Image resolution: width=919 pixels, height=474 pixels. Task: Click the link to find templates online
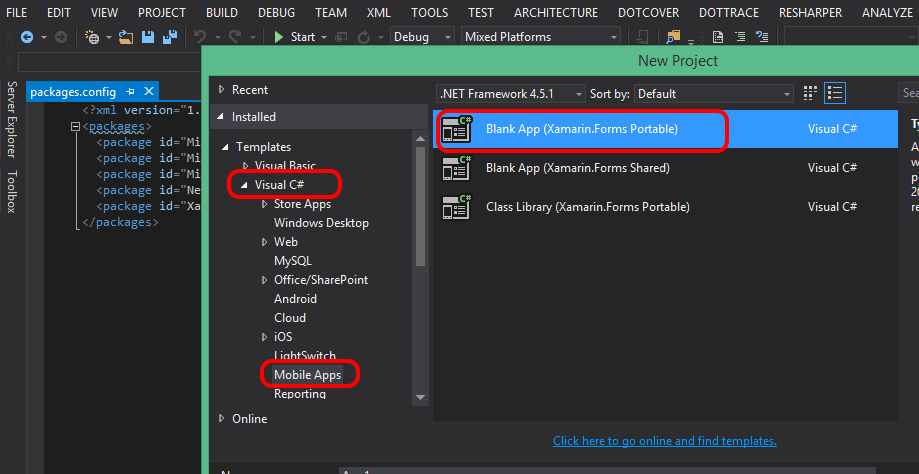665,441
